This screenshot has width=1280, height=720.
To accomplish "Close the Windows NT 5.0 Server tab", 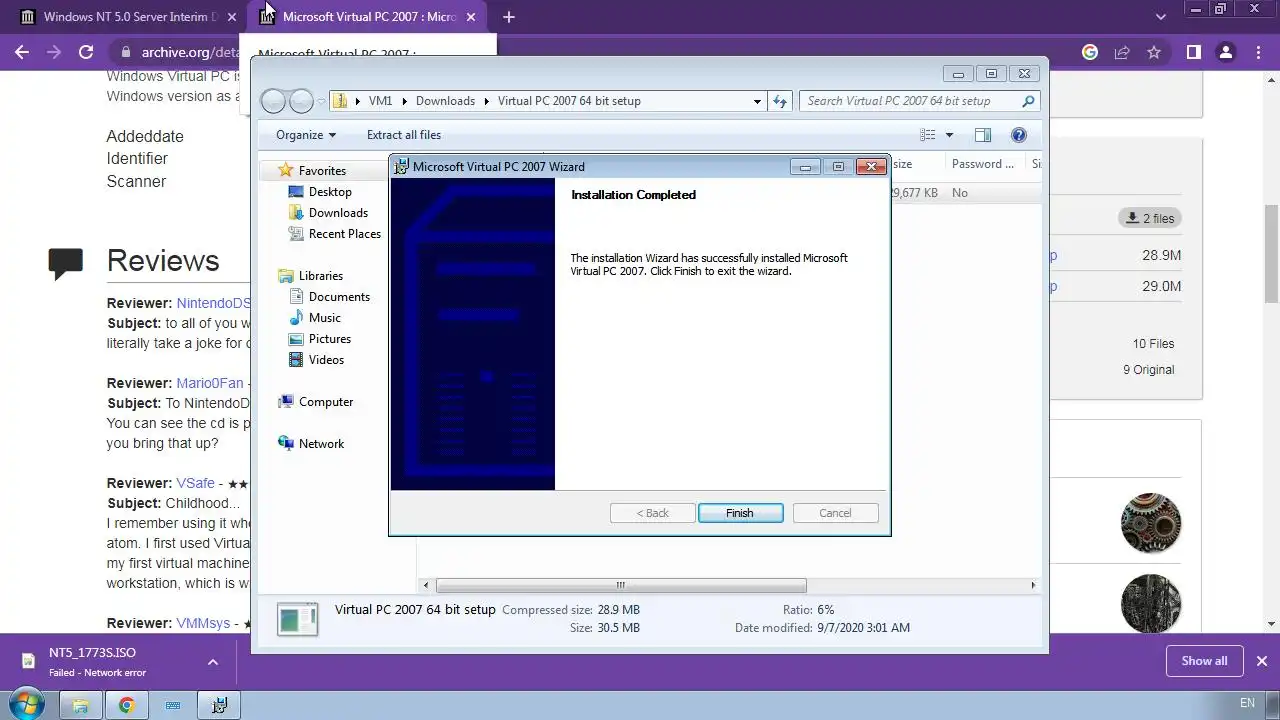I will 232,17.
